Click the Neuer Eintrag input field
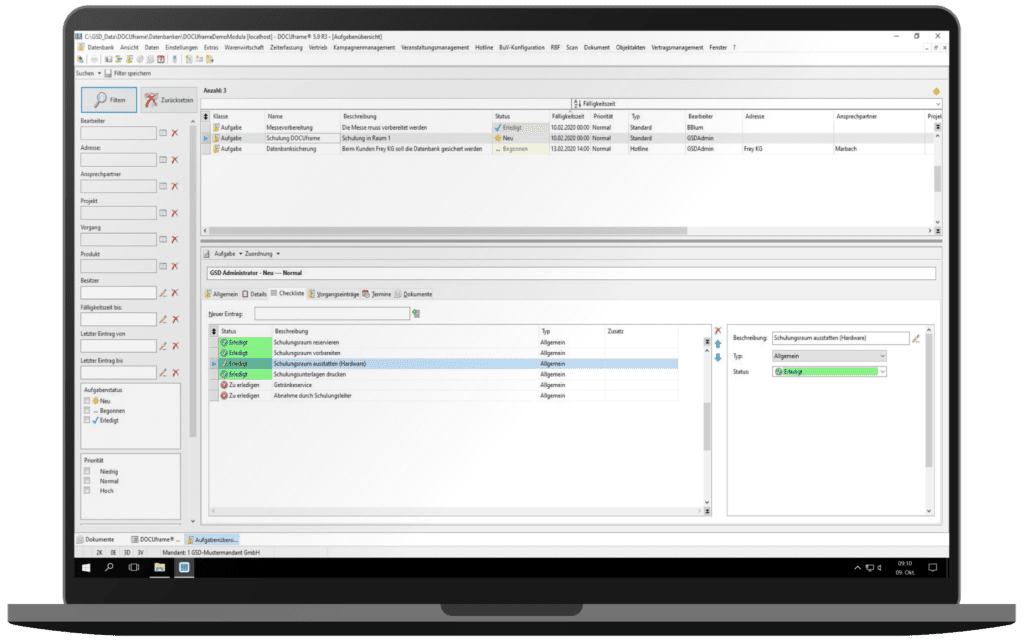Screen dimensions: 1024x642 pos(332,314)
